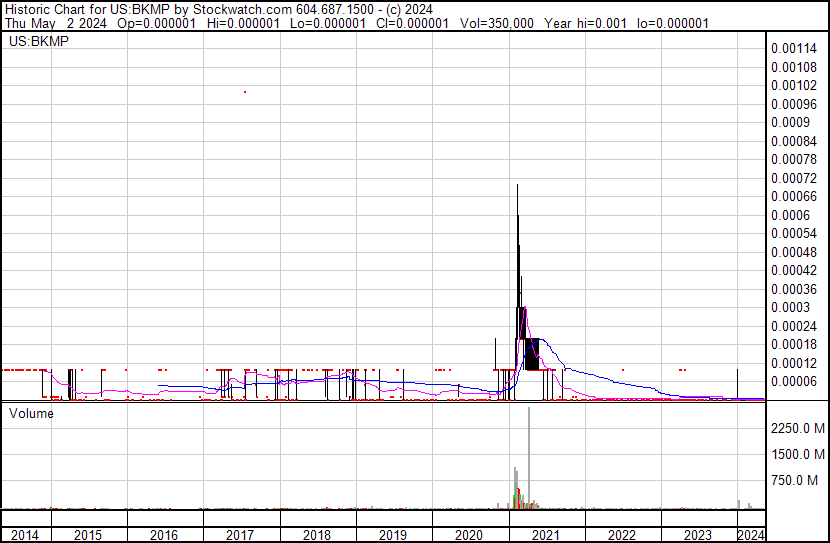Click the 2019 year label on axis
This screenshot has height=543, width=830.
pyautogui.click(x=393, y=535)
